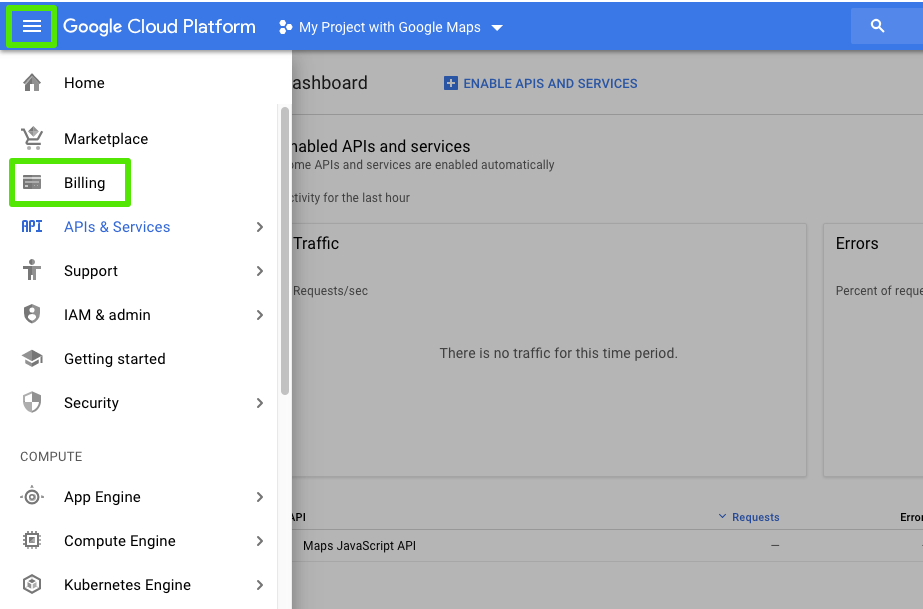This screenshot has width=923, height=609.
Task: Click the Security shield entry
Action: (x=91, y=402)
